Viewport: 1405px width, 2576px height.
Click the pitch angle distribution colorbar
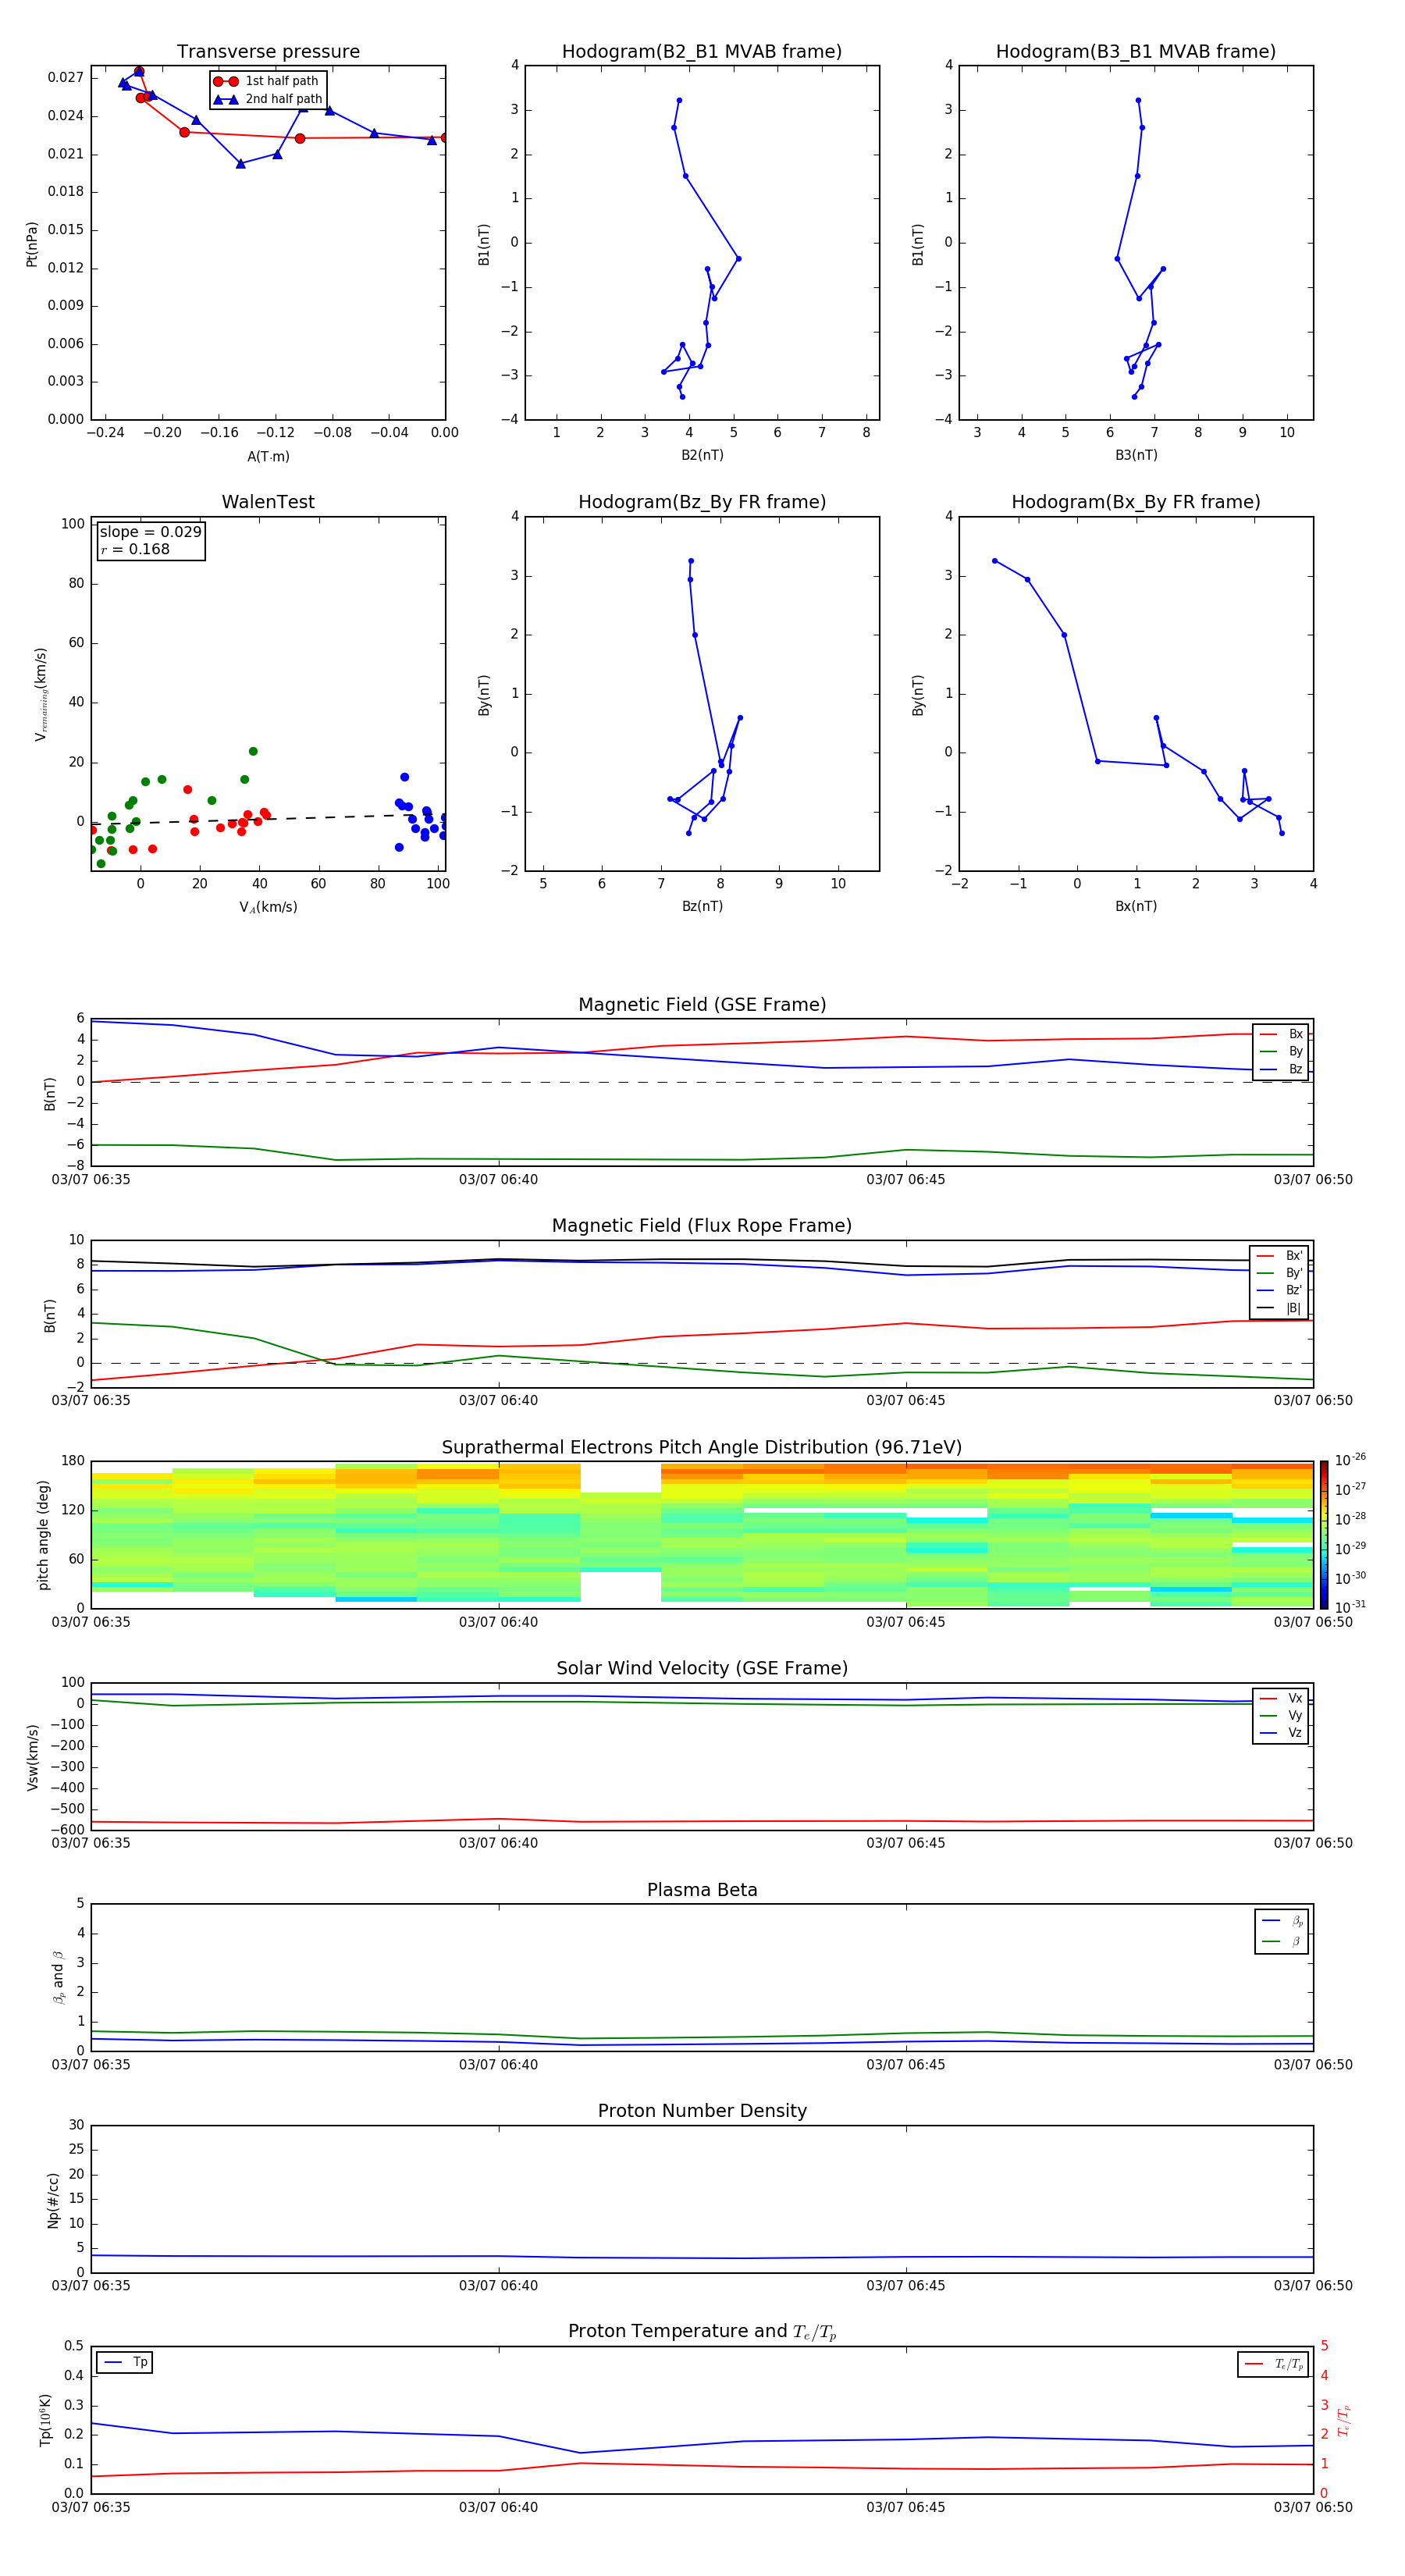[1324, 1535]
